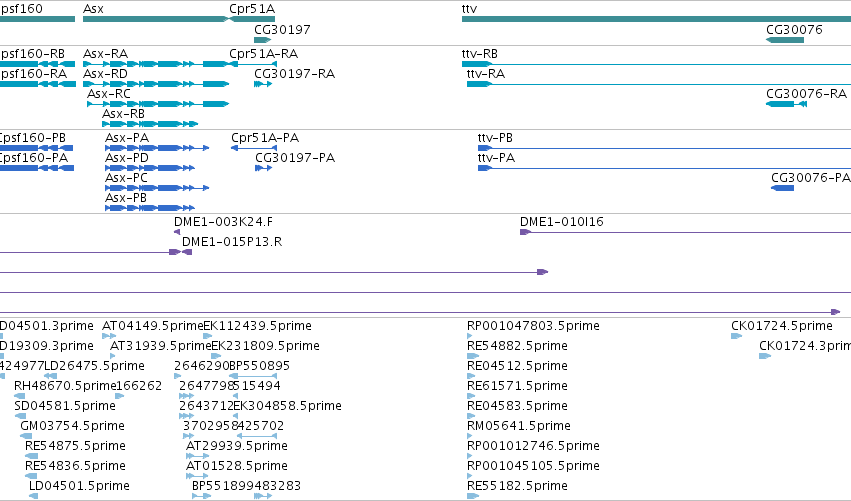Click the DME1-015P13.R clone end

tap(187, 252)
